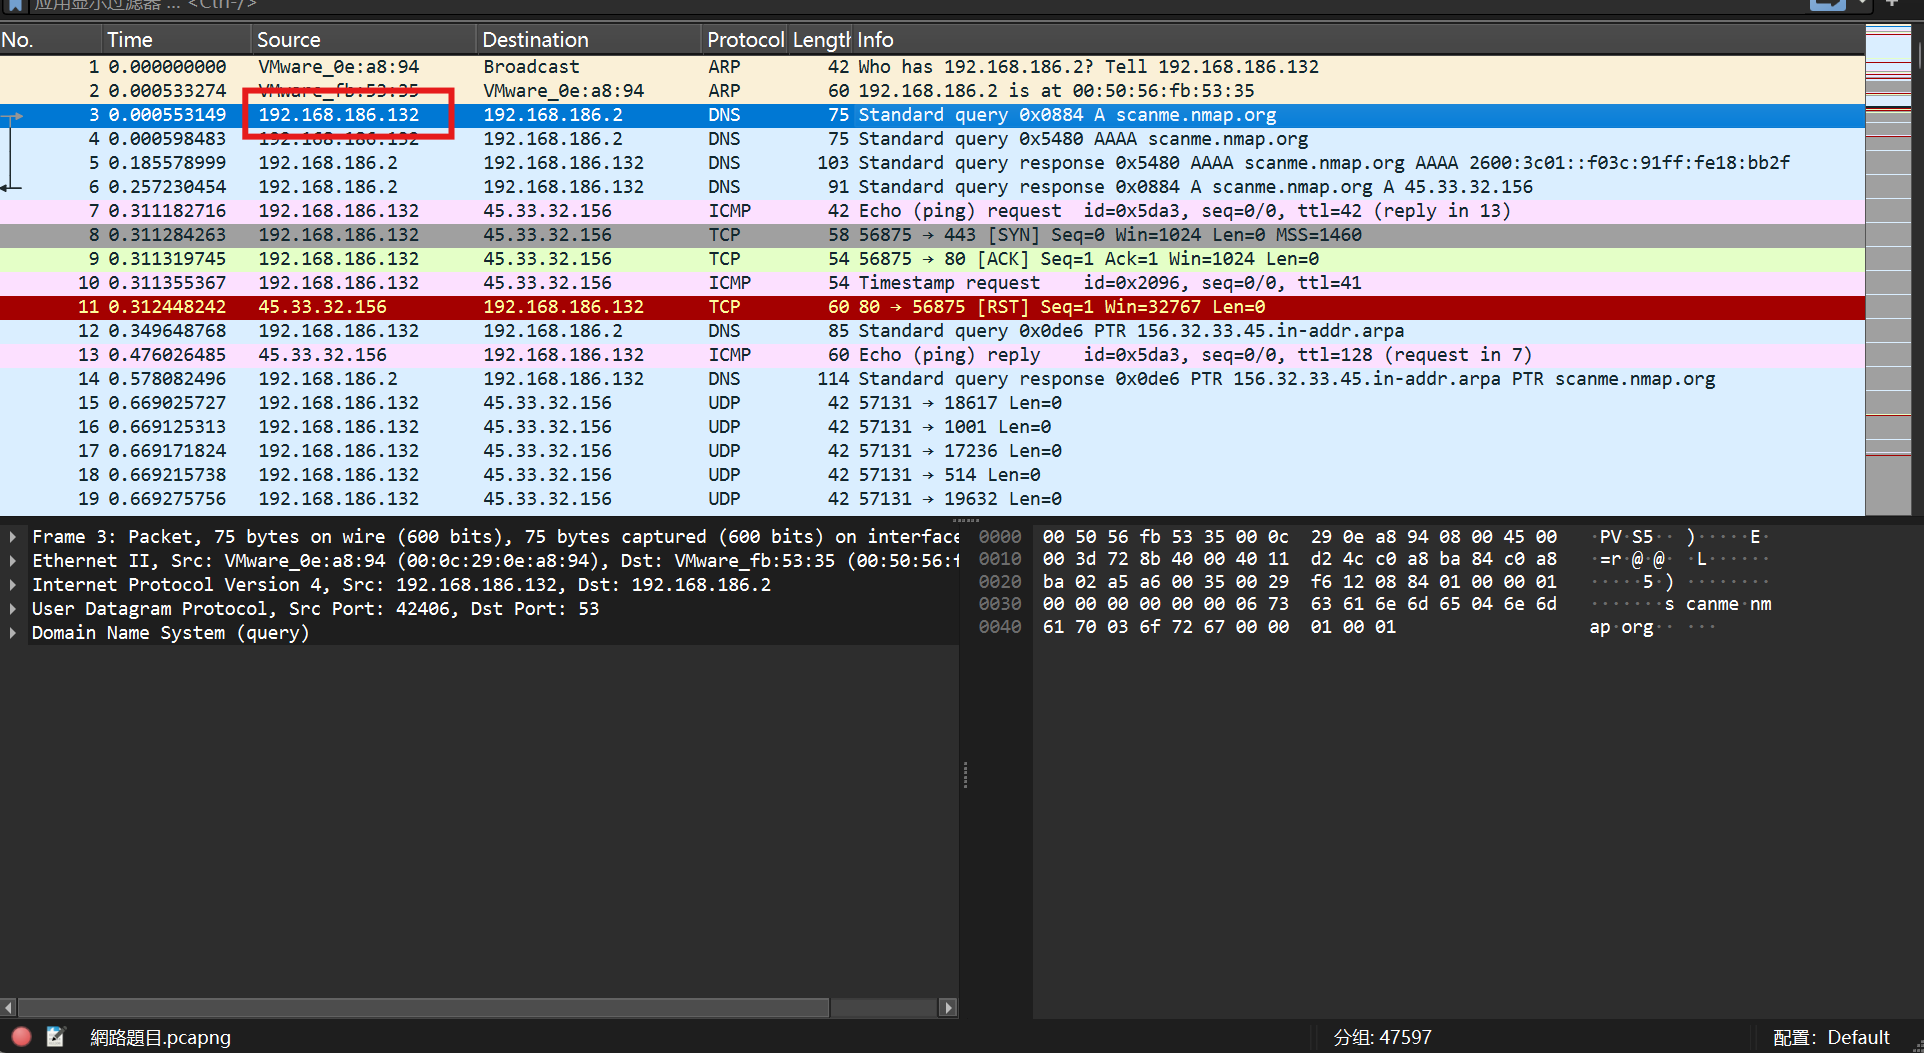Expand the Frame 3 details node
The image size is (1924, 1053).
click(x=12, y=537)
